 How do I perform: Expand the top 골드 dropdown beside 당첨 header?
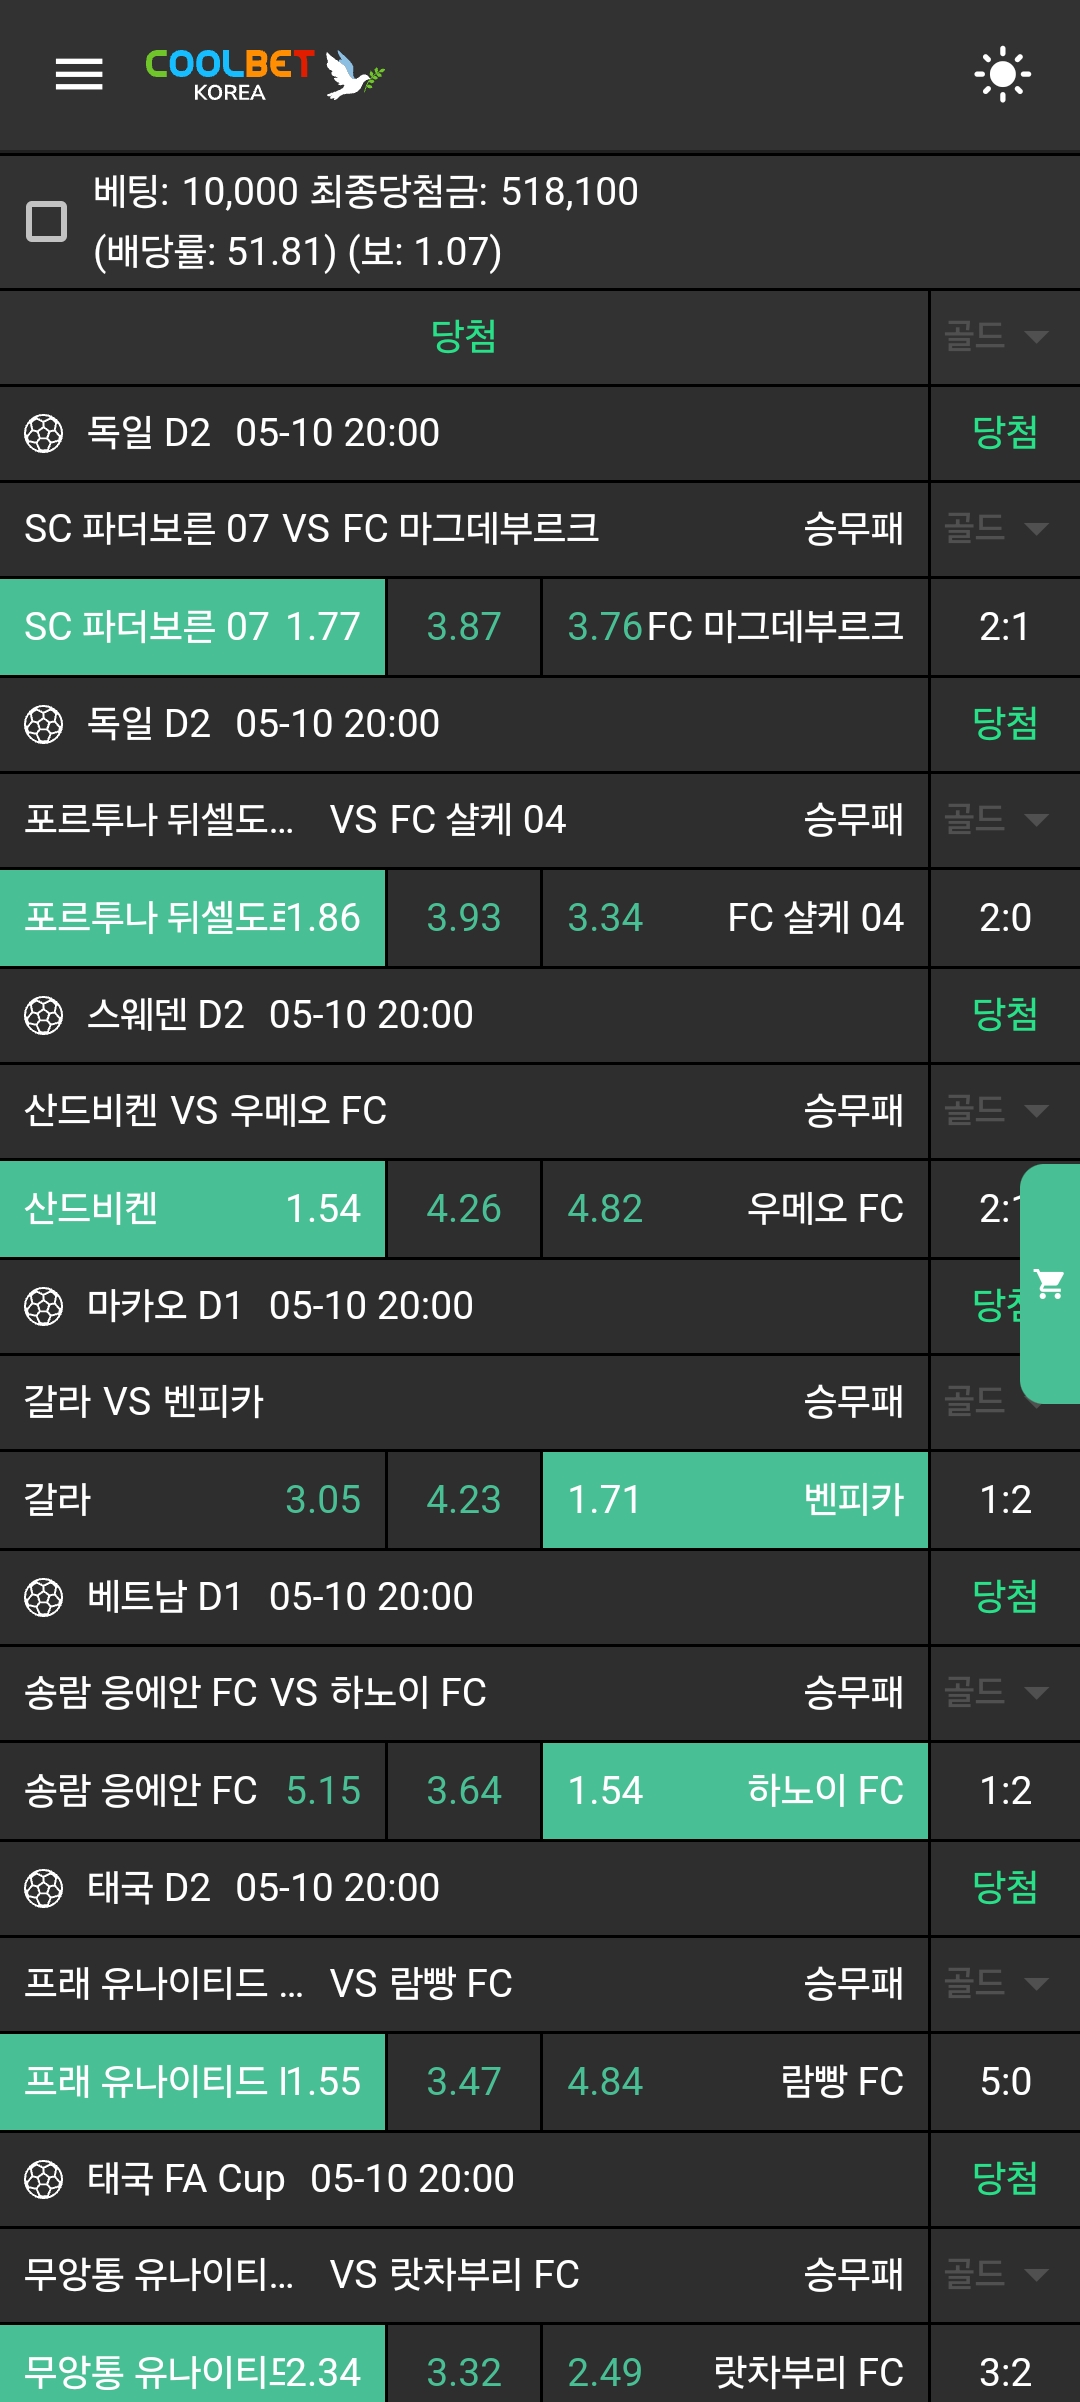[996, 336]
